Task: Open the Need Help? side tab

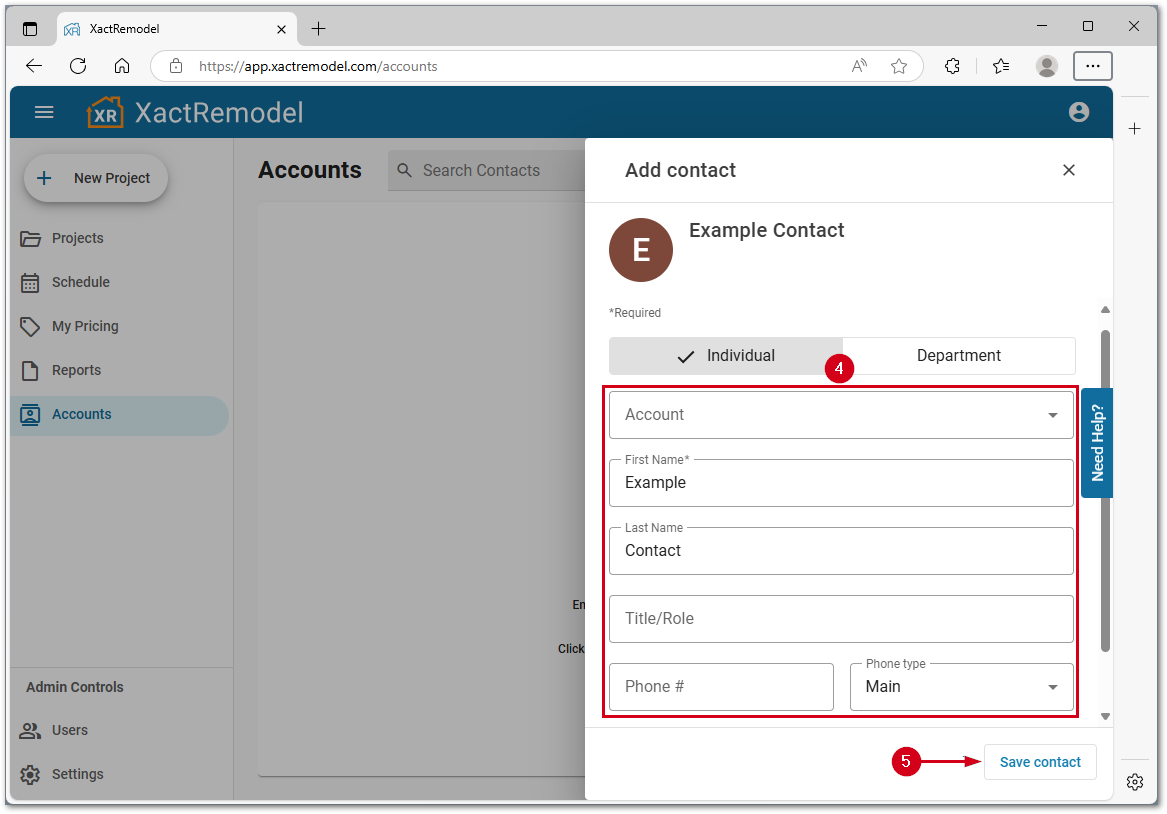Action: tap(1097, 443)
